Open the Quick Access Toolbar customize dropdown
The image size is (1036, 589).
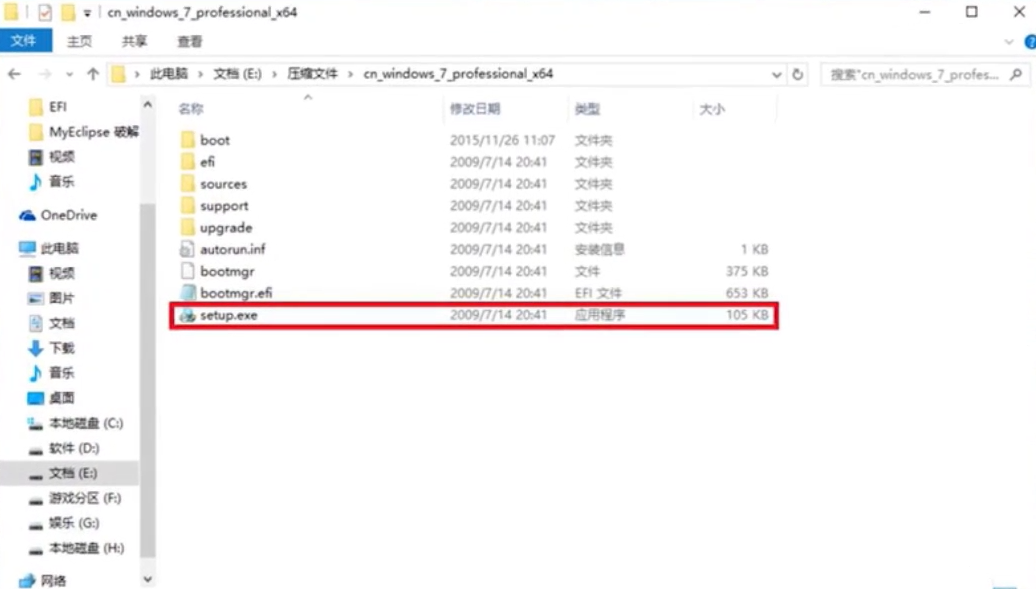tap(87, 13)
